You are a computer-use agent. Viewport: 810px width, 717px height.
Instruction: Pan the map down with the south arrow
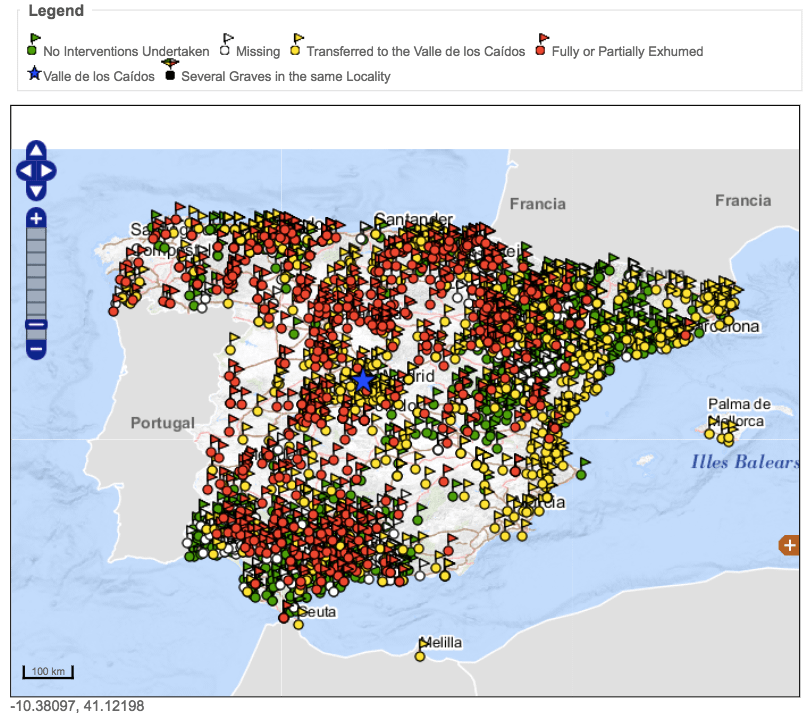[x=36, y=191]
